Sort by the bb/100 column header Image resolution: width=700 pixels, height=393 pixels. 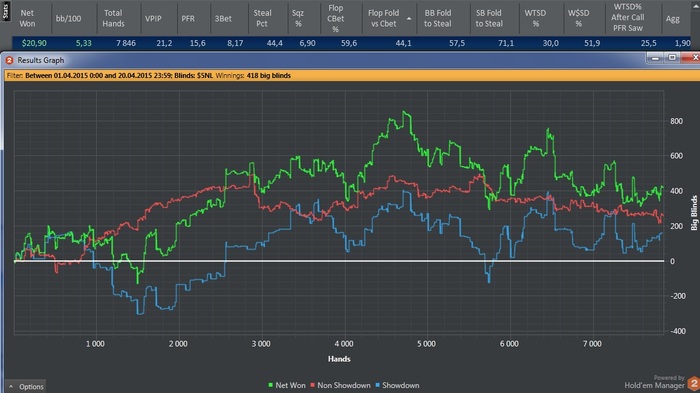(68, 18)
